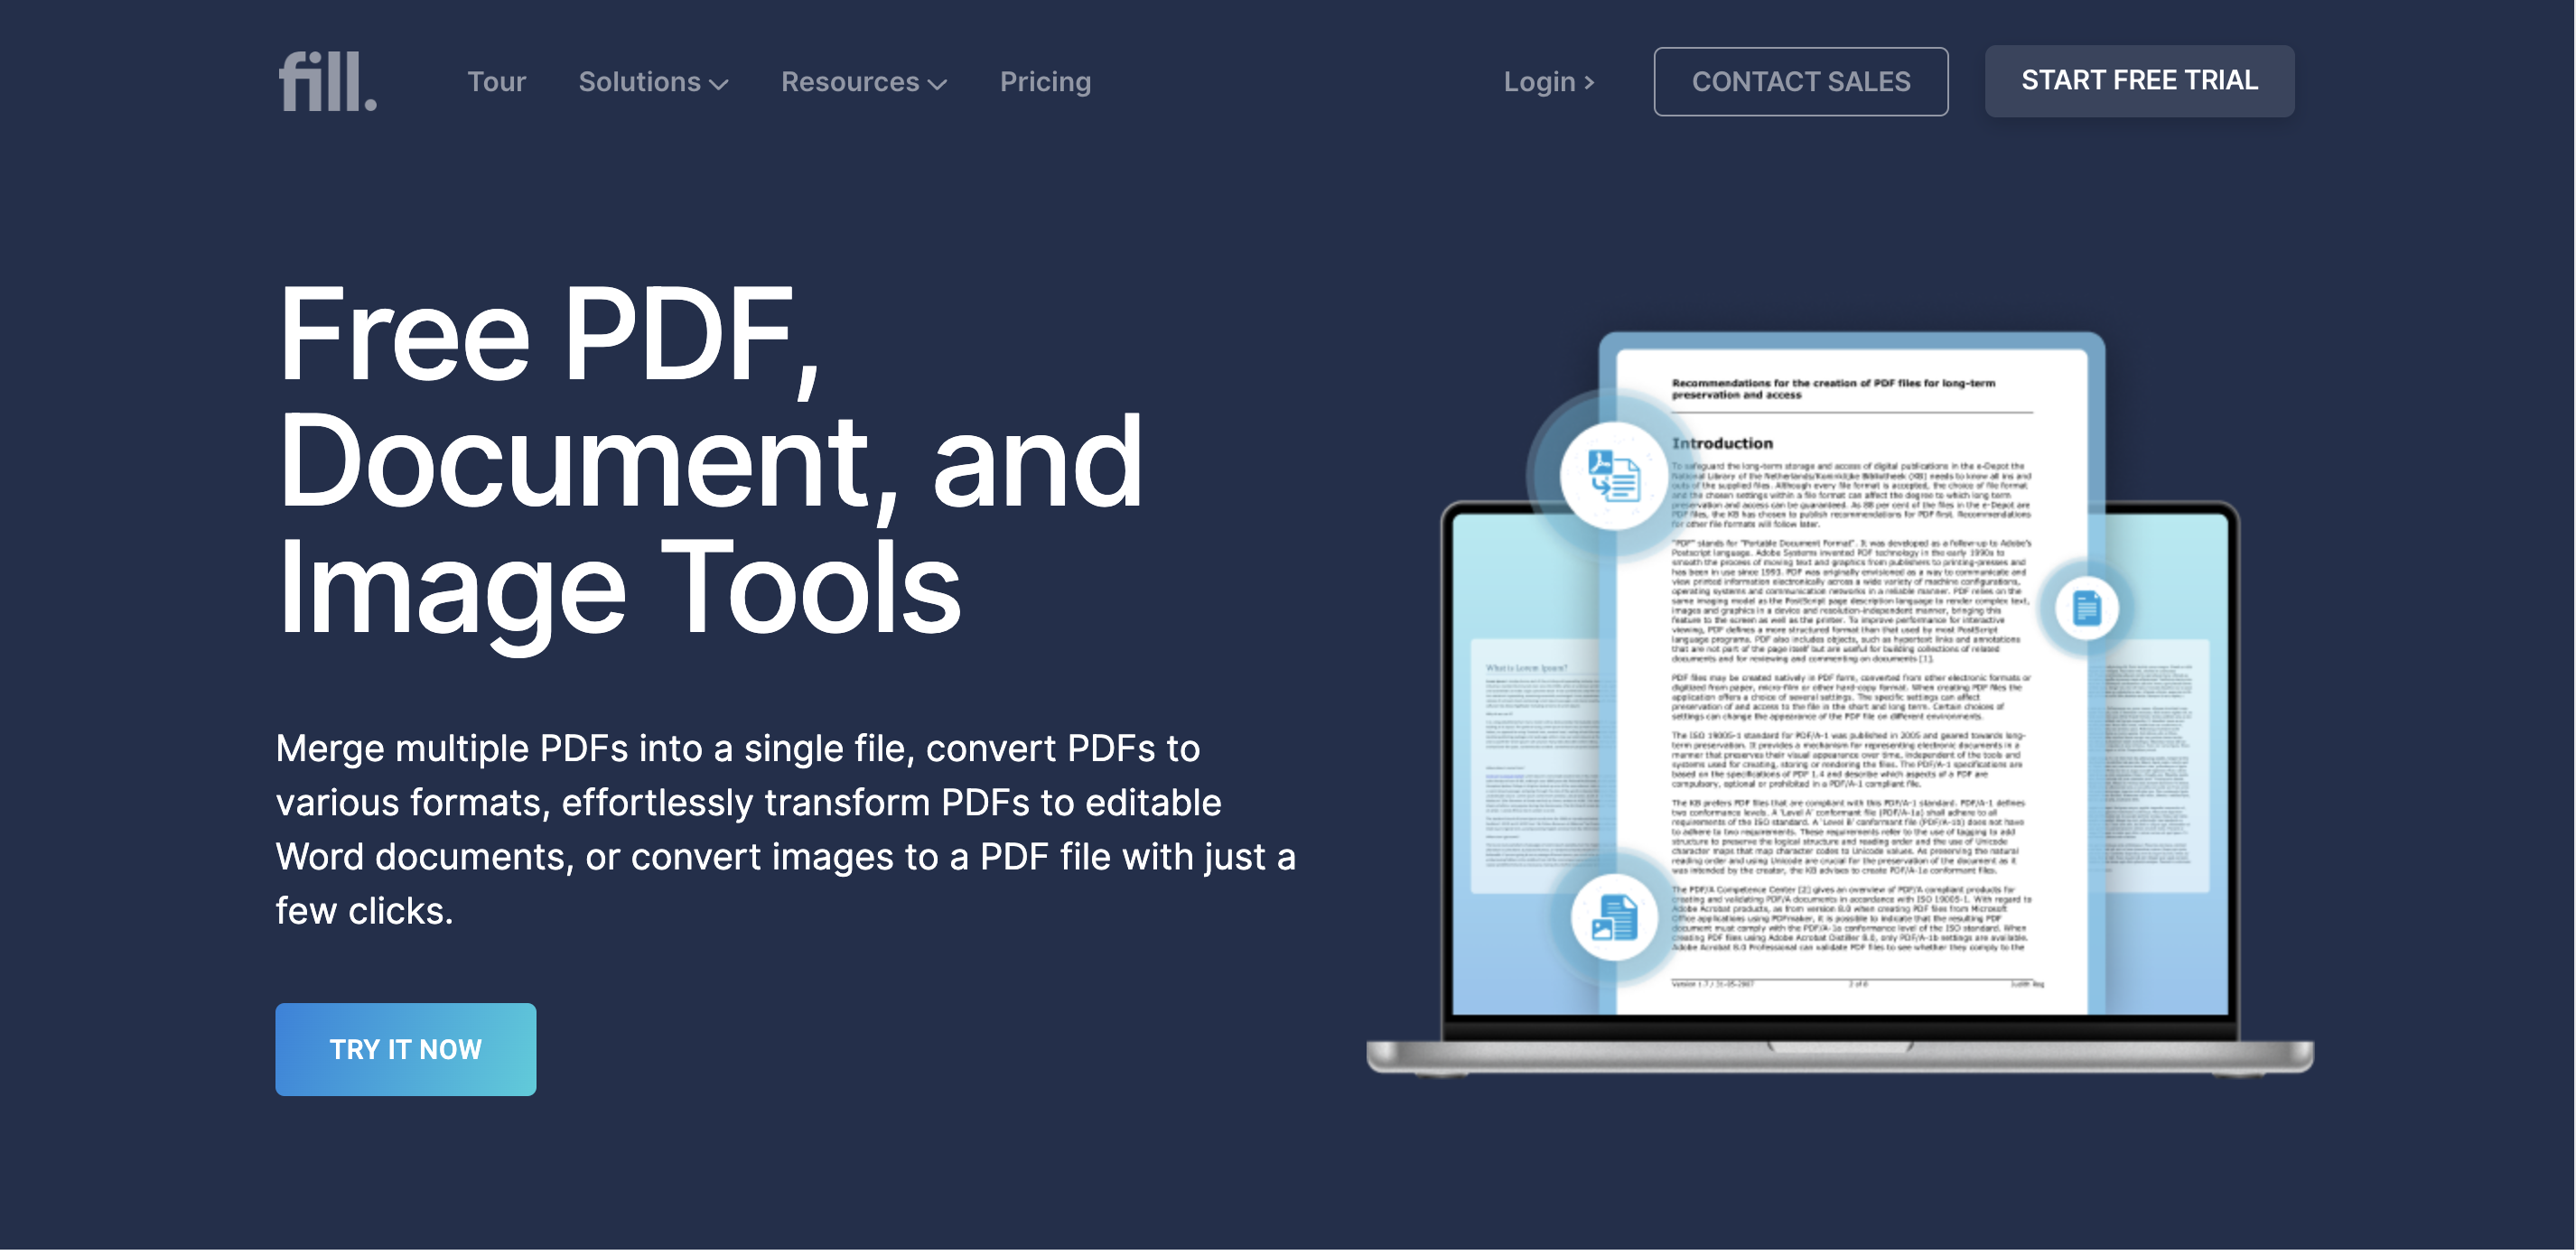Expand the Solutions dropdown menu
This screenshot has width=2576, height=1255.
[x=652, y=80]
